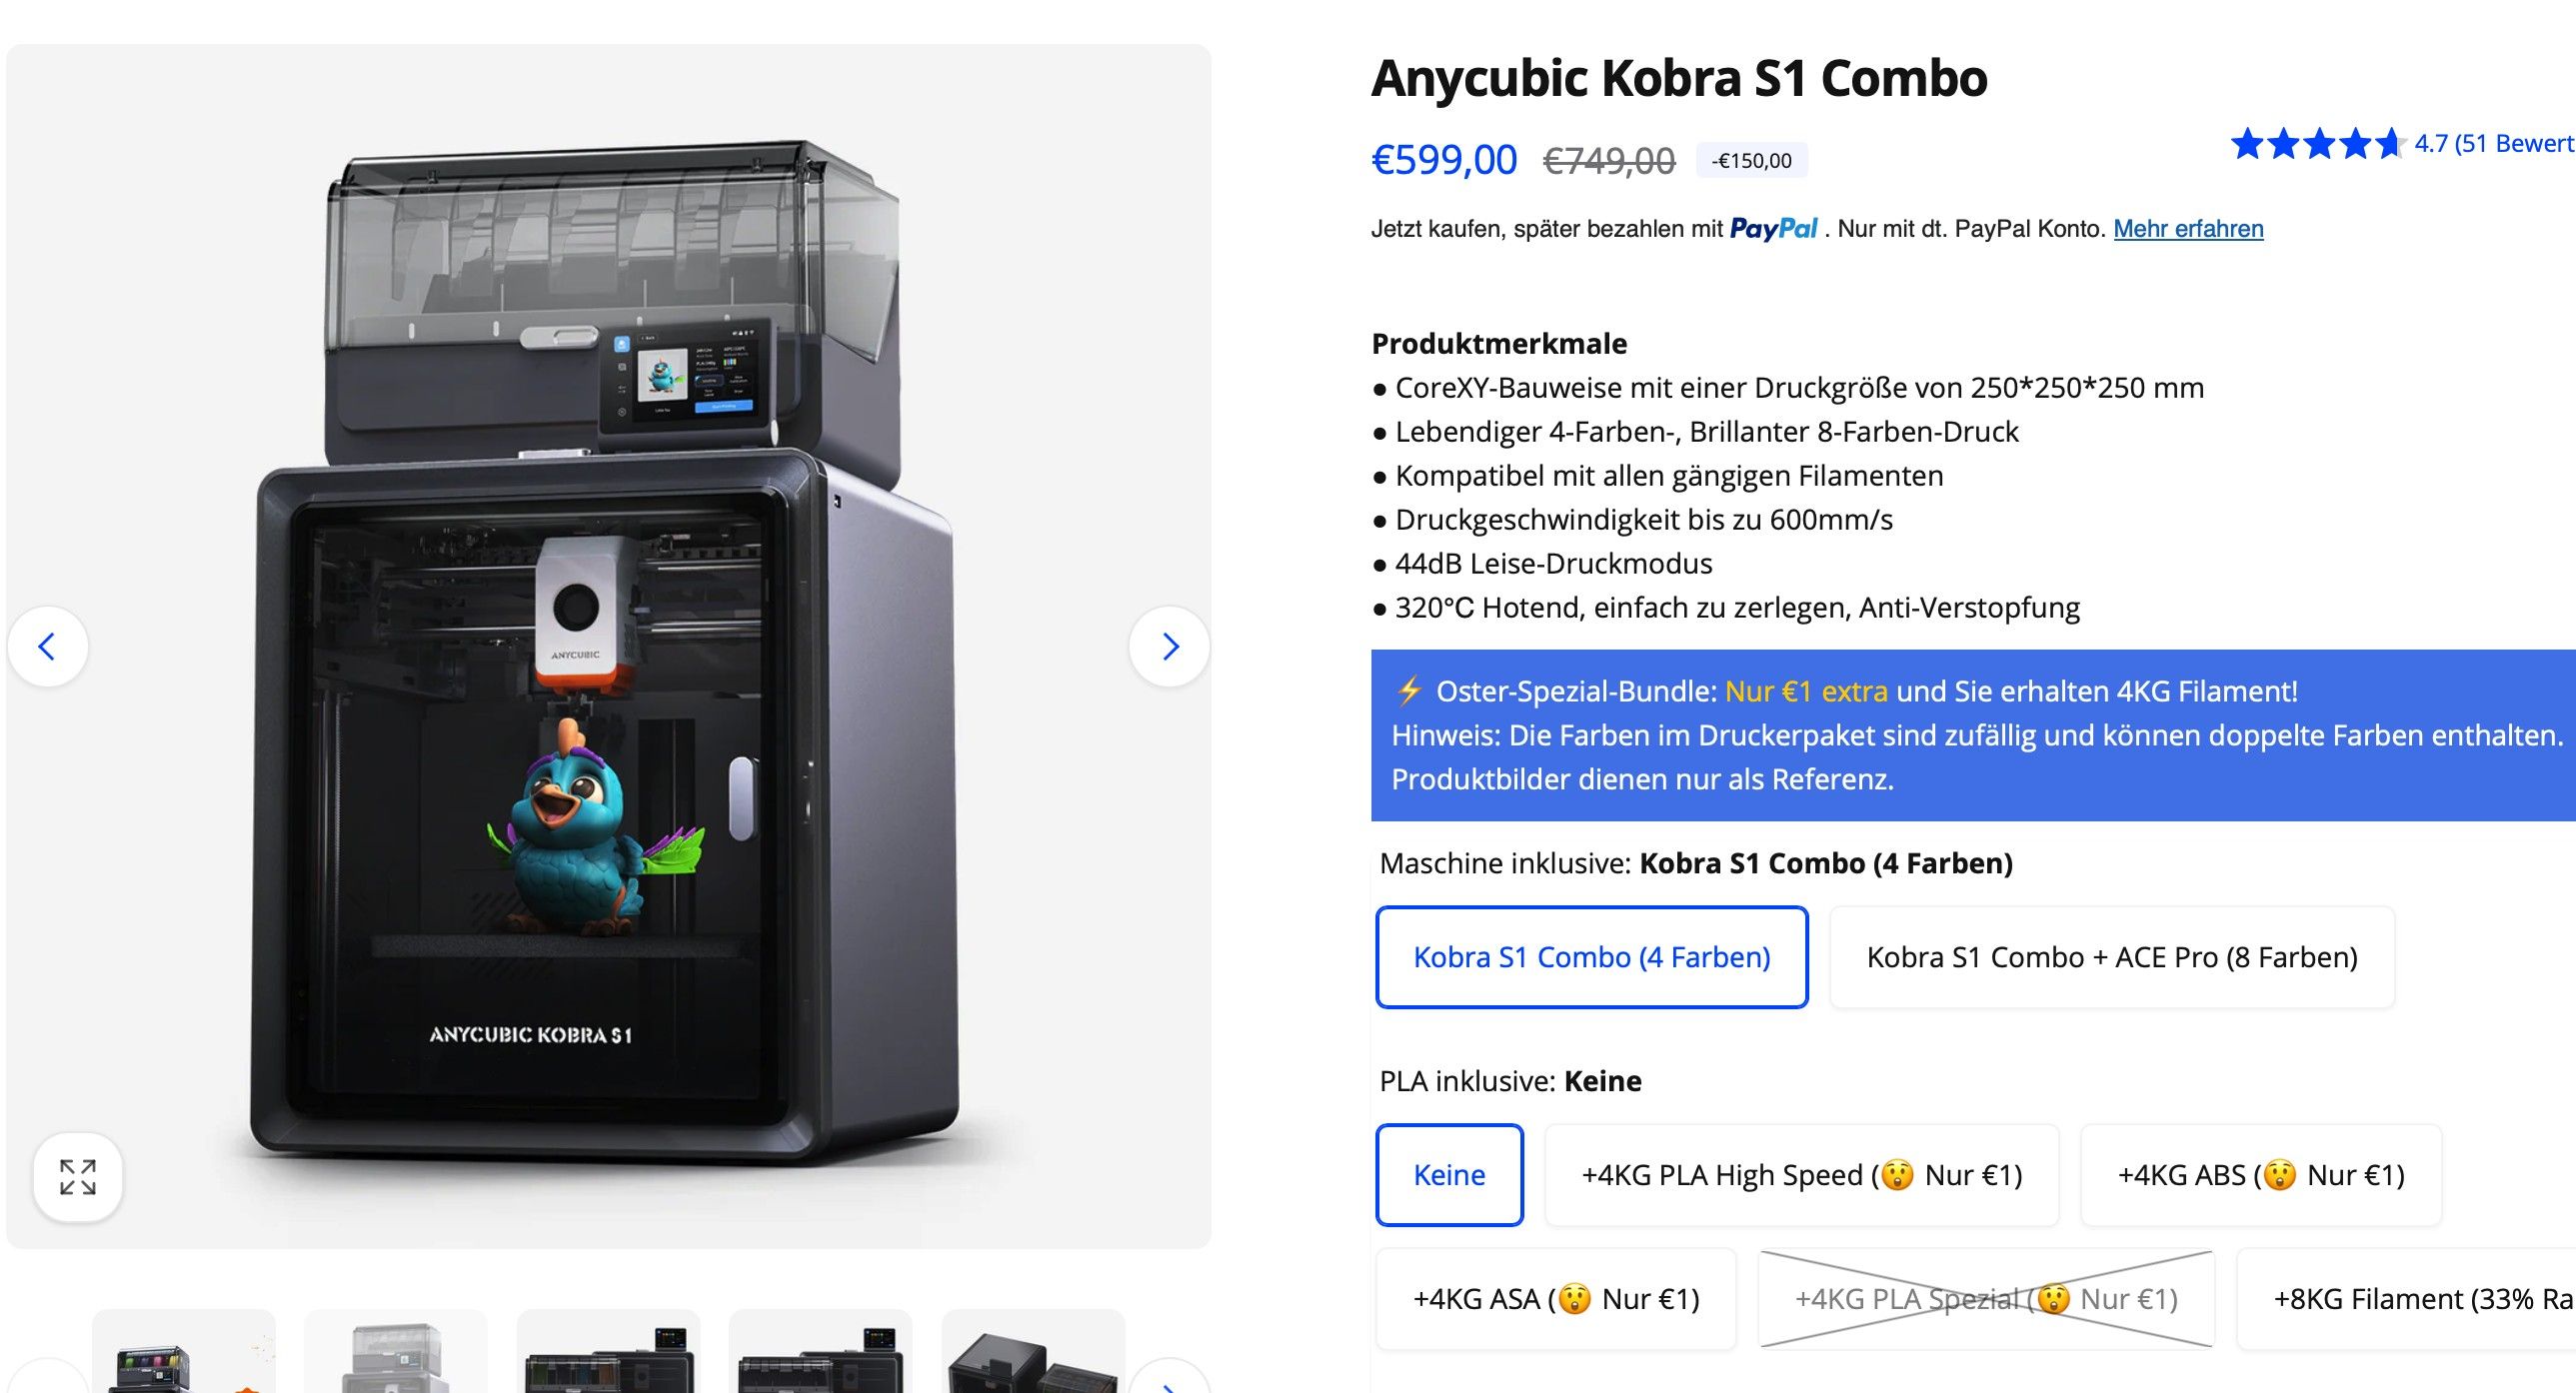Viewport: 2576px width, 1393px height.
Task: Pick the +4KG ABS filament option
Action: point(2260,1175)
